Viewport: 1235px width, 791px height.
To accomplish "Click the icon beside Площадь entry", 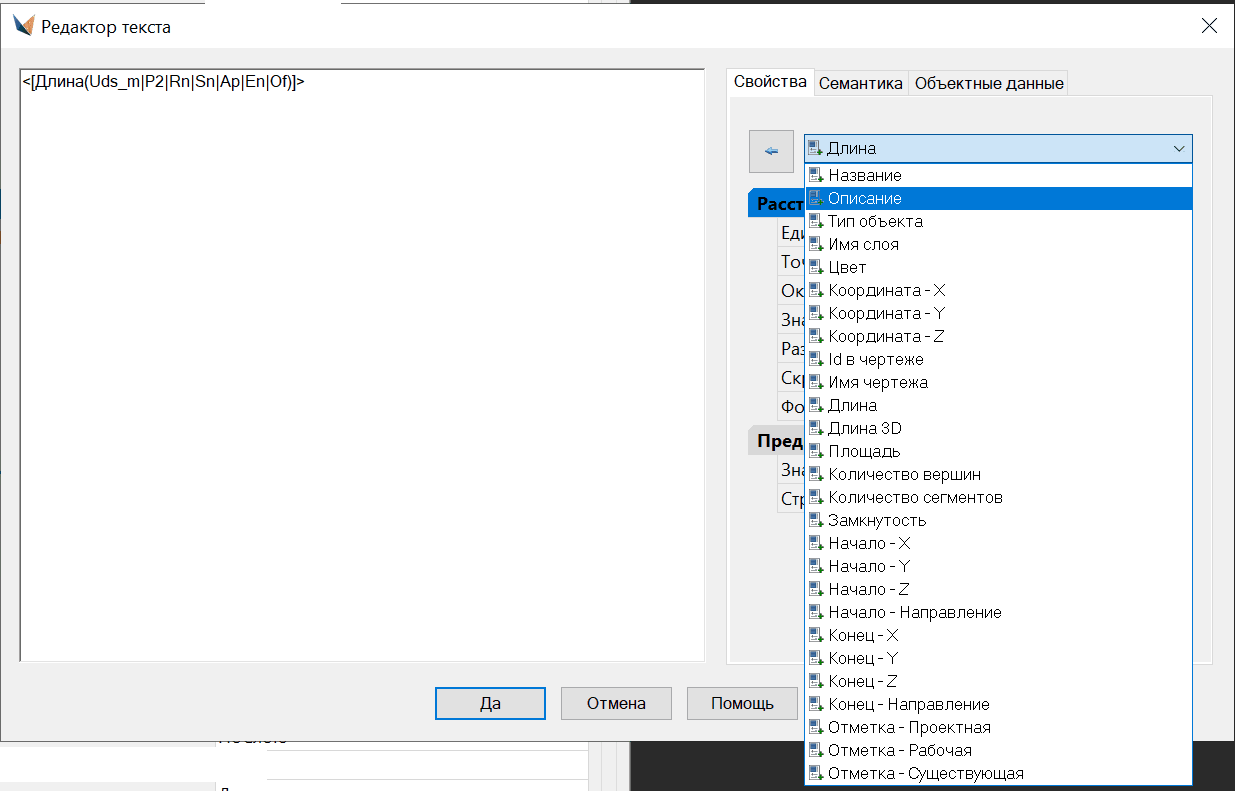I will coord(816,451).
